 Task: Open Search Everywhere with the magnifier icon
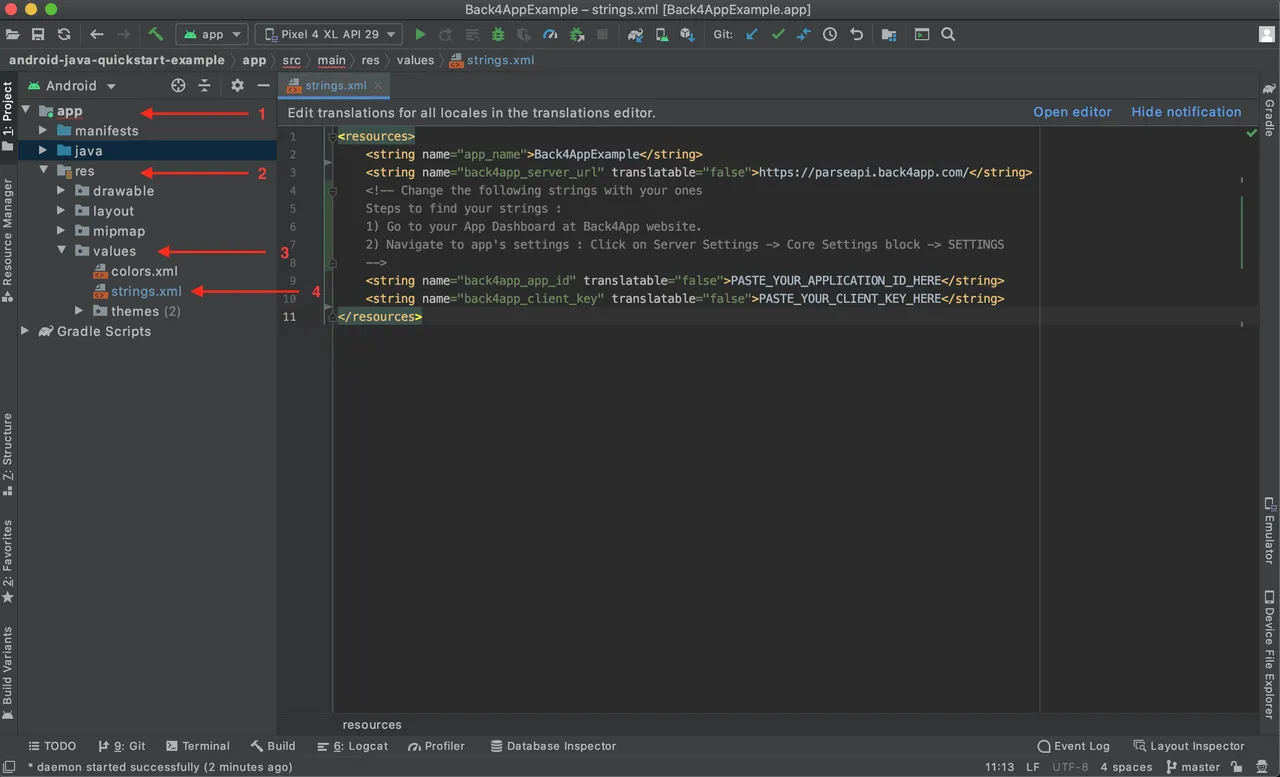(x=946, y=34)
